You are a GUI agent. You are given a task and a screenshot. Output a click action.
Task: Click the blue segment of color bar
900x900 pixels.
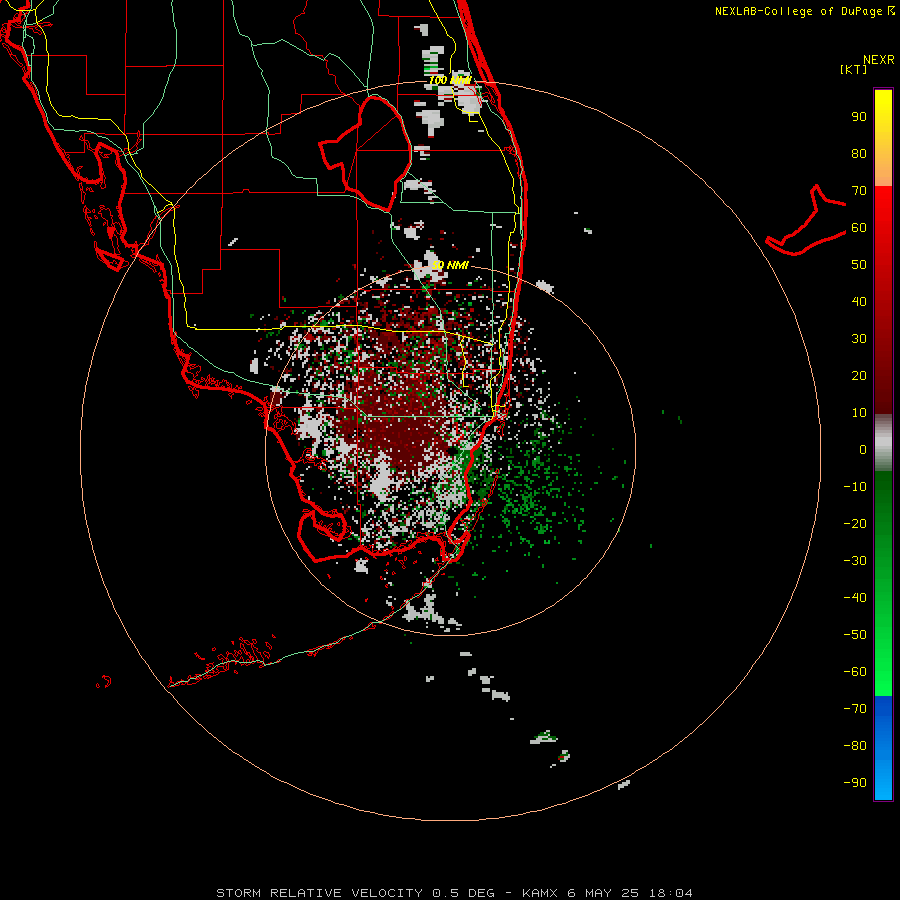point(883,748)
